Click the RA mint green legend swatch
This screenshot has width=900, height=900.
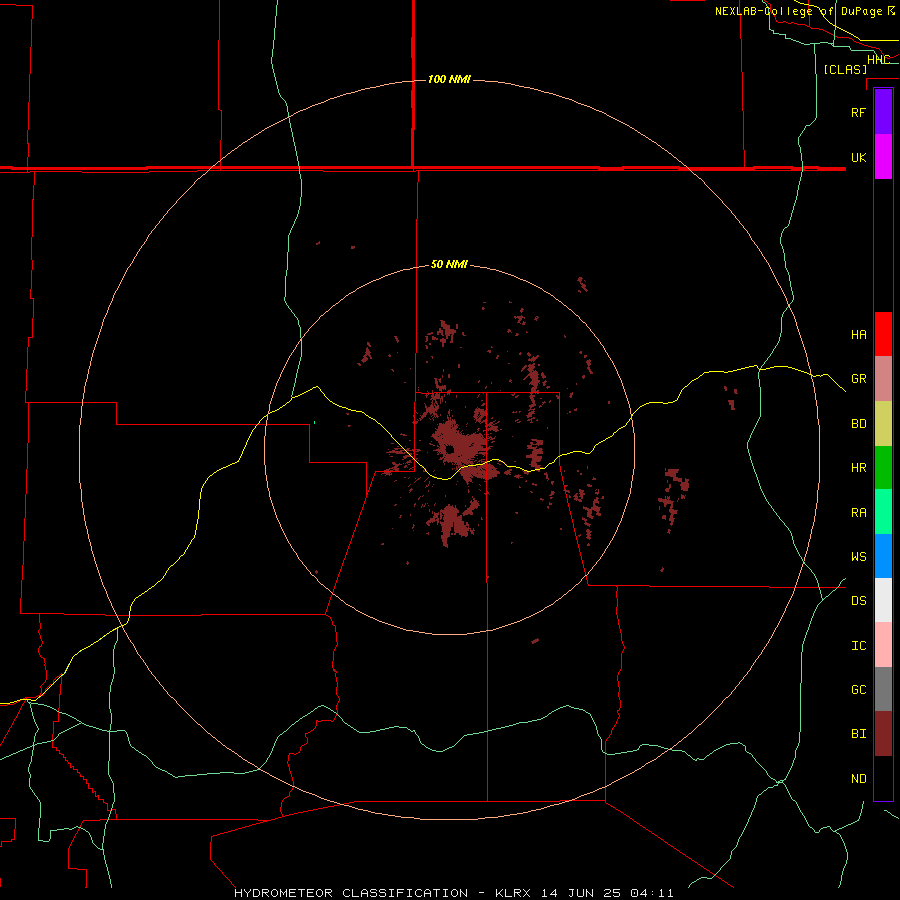pyautogui.click(x=883, y=512)
